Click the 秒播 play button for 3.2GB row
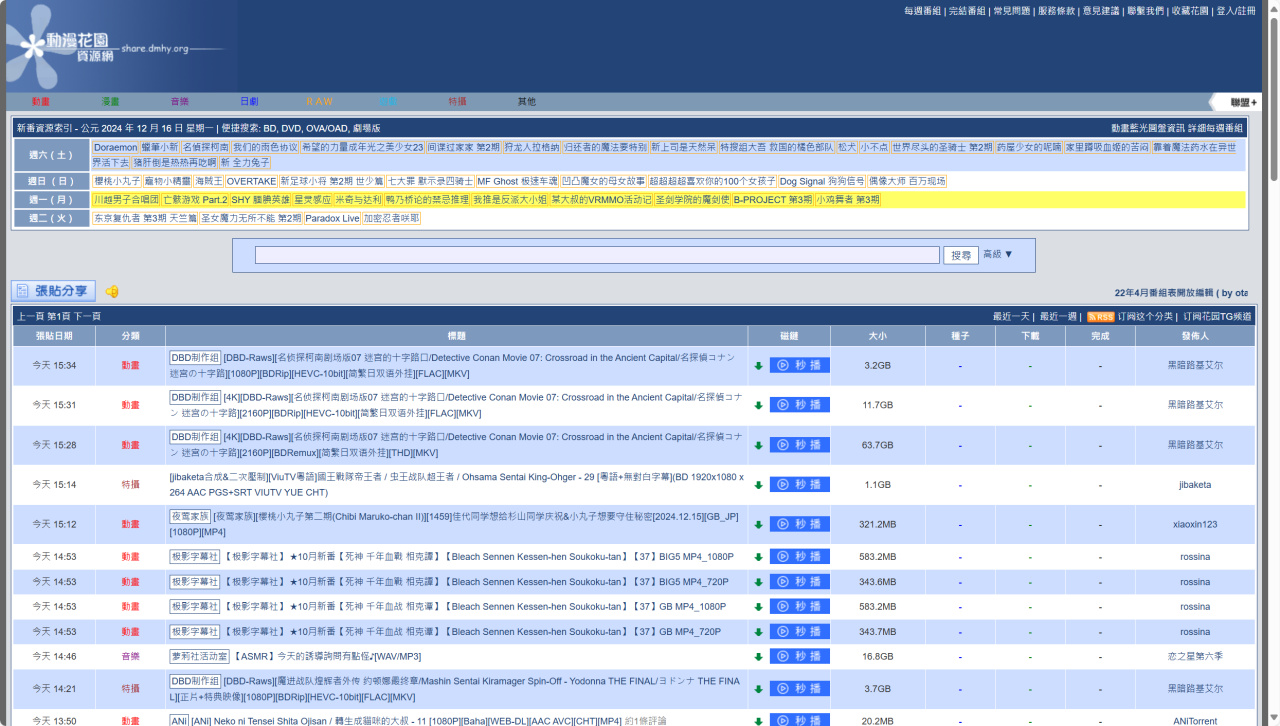 tap(800, 365)
